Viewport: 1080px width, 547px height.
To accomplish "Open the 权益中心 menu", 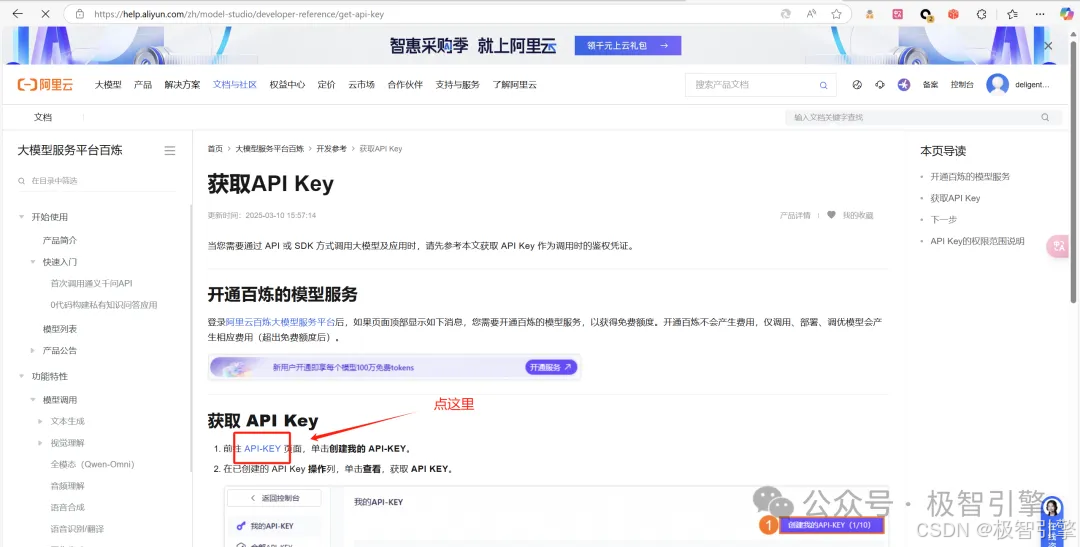I will pos(287,85).
